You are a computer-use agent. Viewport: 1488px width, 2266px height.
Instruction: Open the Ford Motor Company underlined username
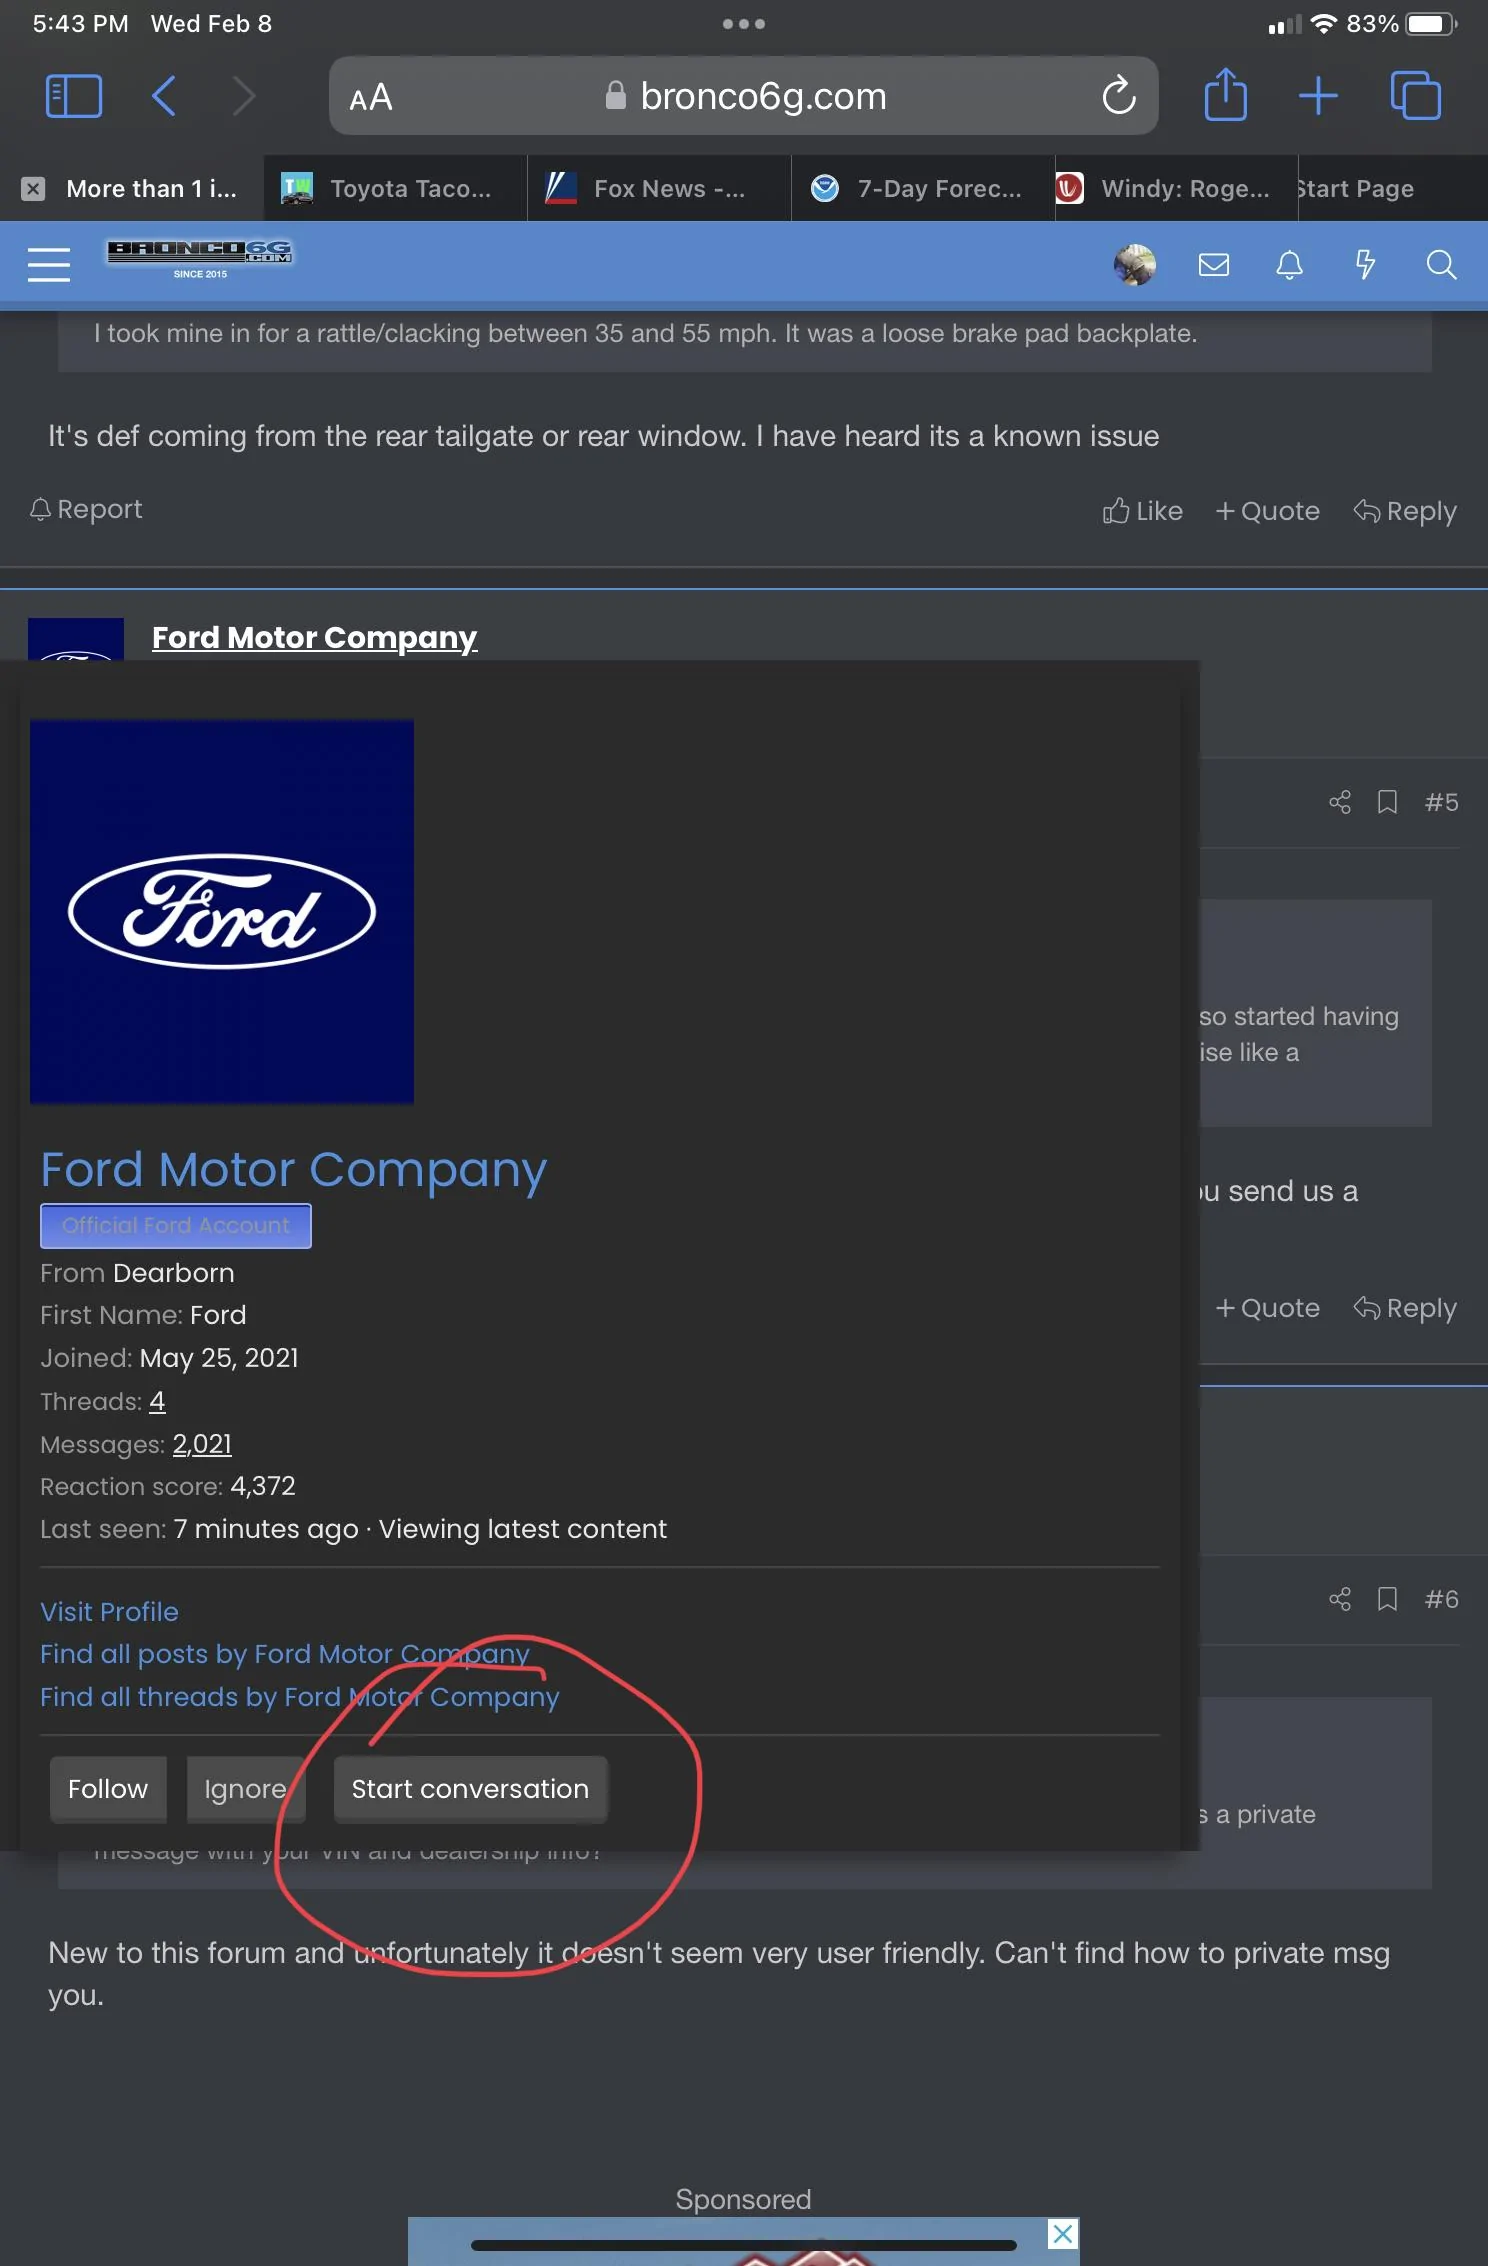coord(314,637)
